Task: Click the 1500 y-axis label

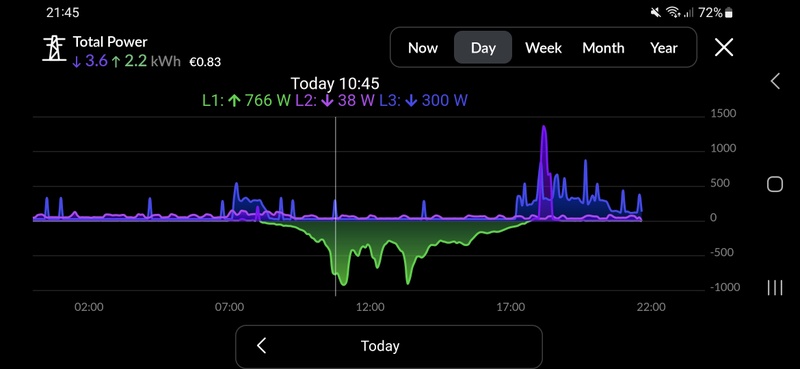Action: [x=723, y=113]
